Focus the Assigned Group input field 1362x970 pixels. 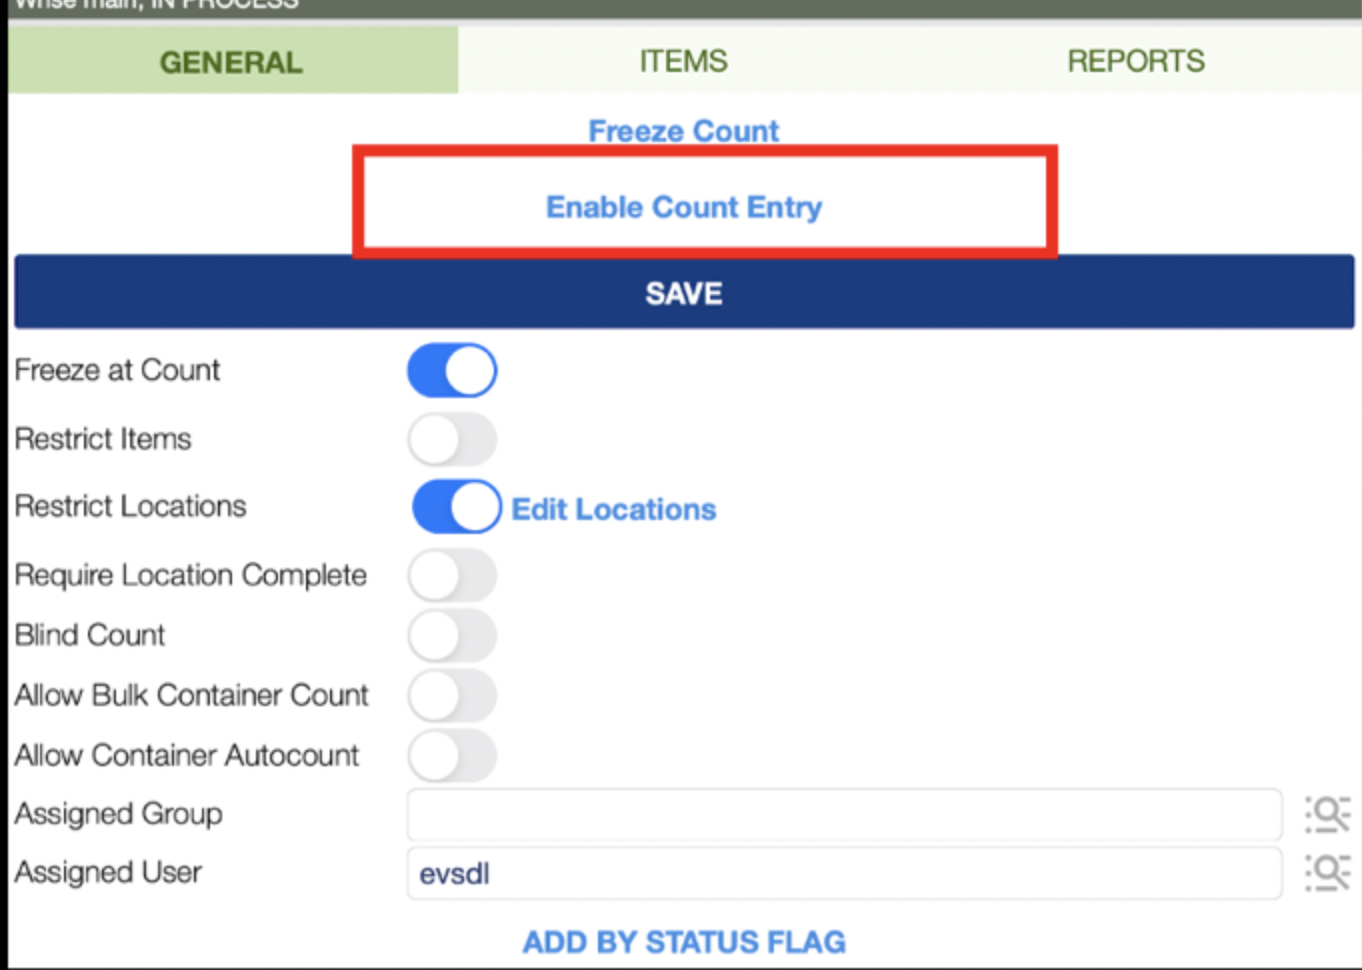pyautogui.click(x=844, y=814)
